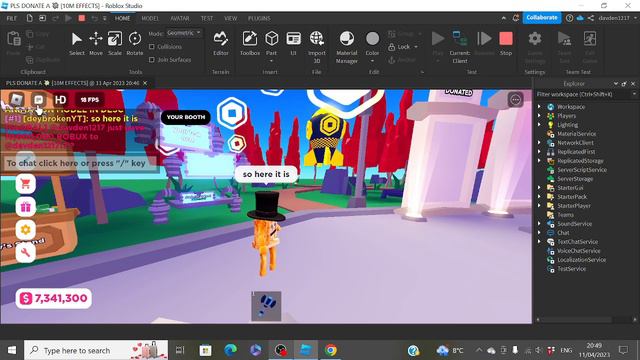Click the Color tool icon

[x=372, y=39]
